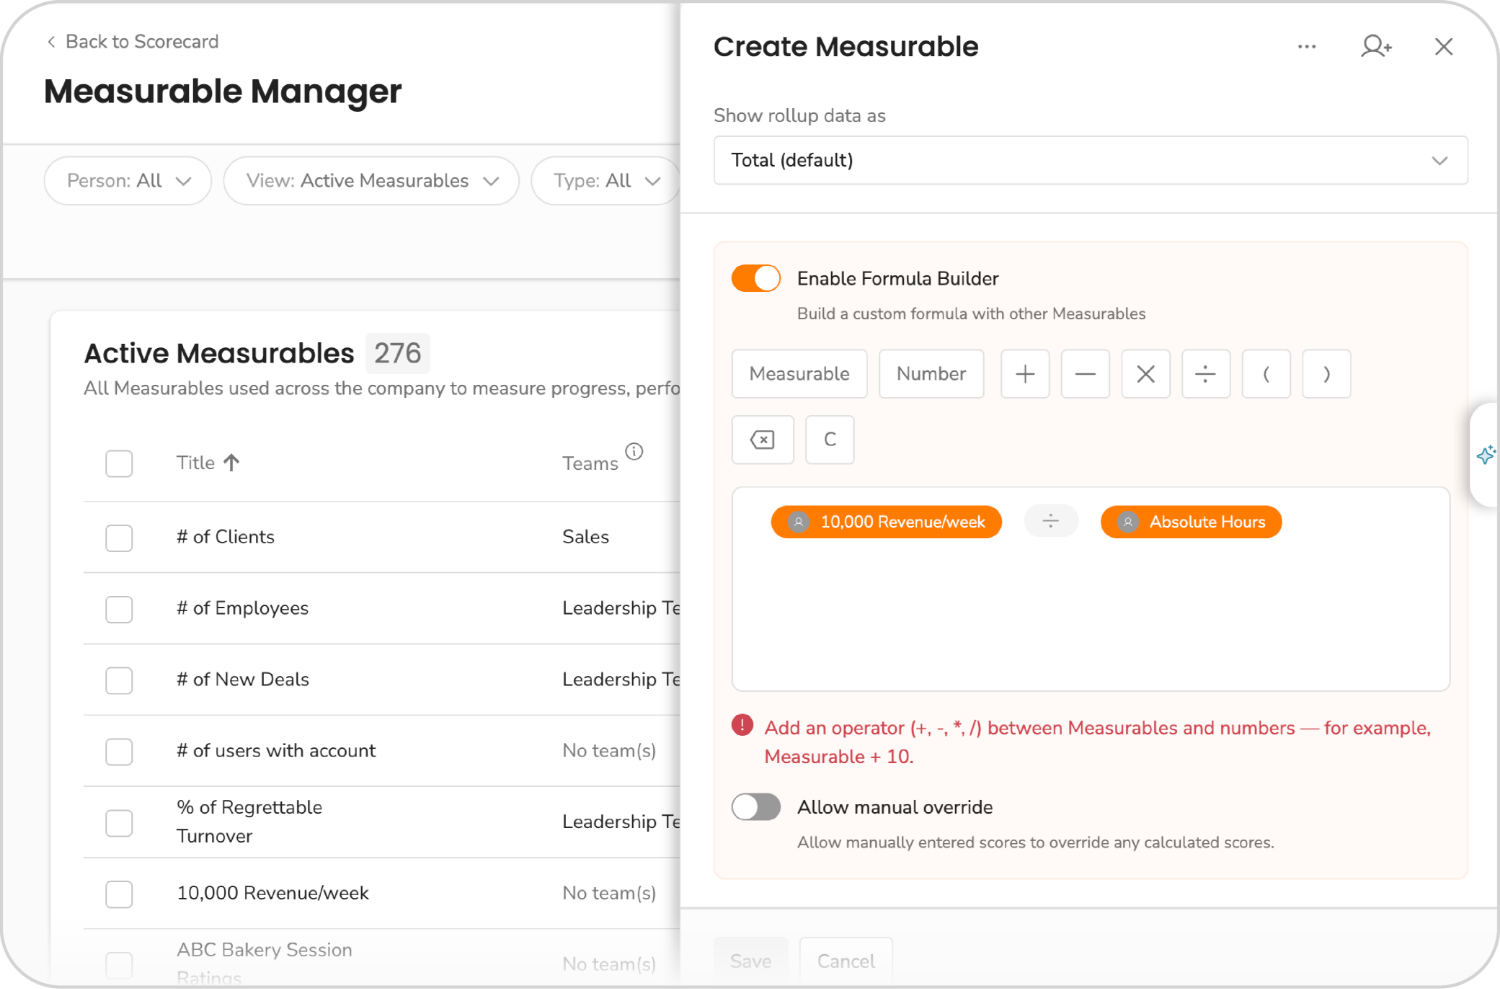Cancel creating the Measurable
The width and height of the screenshot is (1500, 989).
point(846,960)
